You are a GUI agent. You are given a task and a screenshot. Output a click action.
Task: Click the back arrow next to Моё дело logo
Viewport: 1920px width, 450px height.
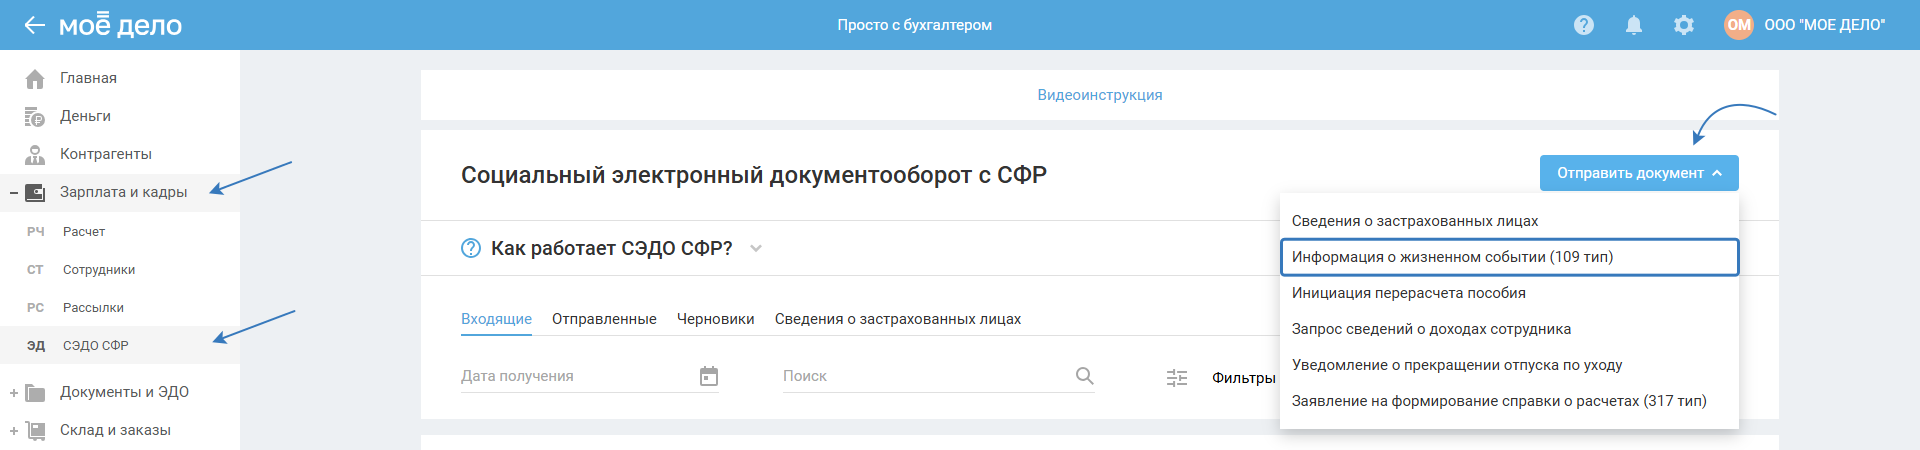click(35, 25)
